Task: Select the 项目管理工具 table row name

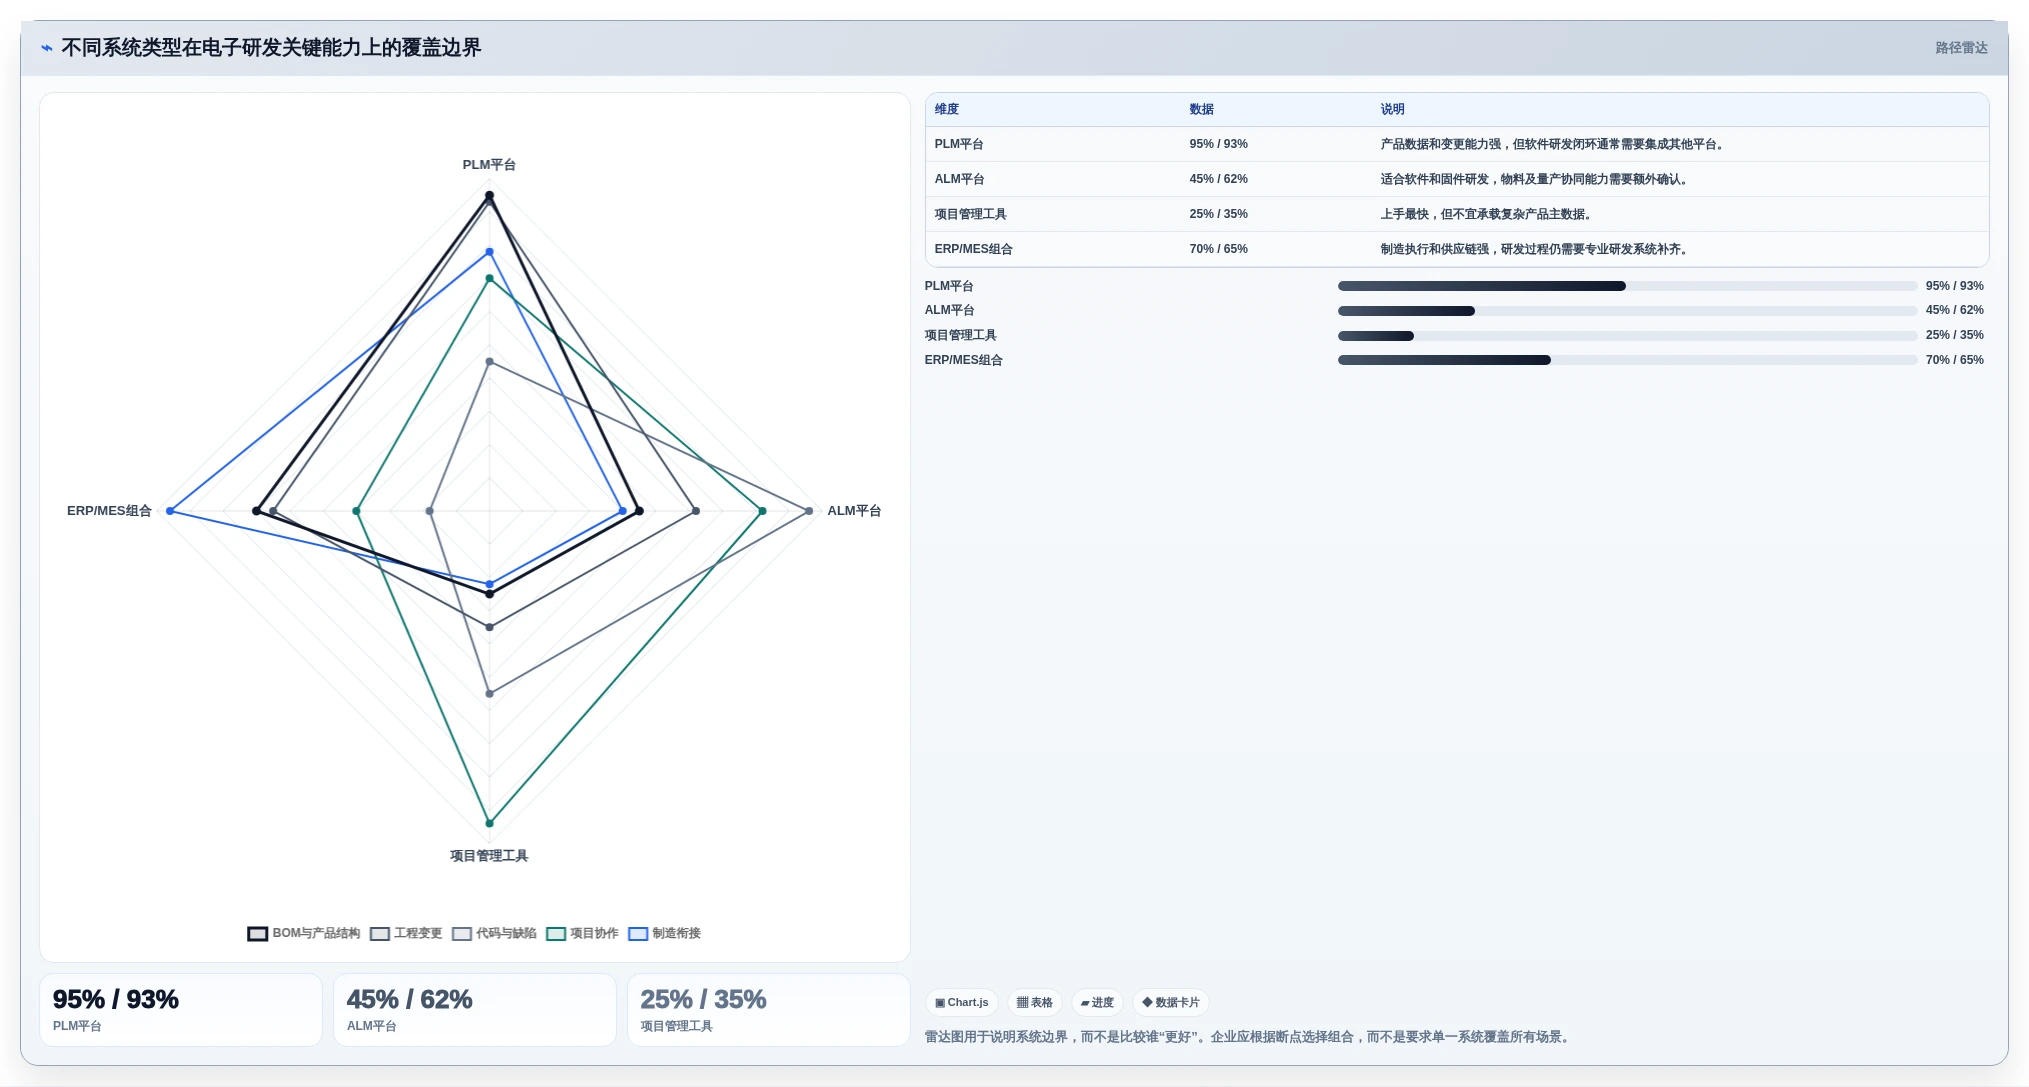Action: (x=970, y=214)
